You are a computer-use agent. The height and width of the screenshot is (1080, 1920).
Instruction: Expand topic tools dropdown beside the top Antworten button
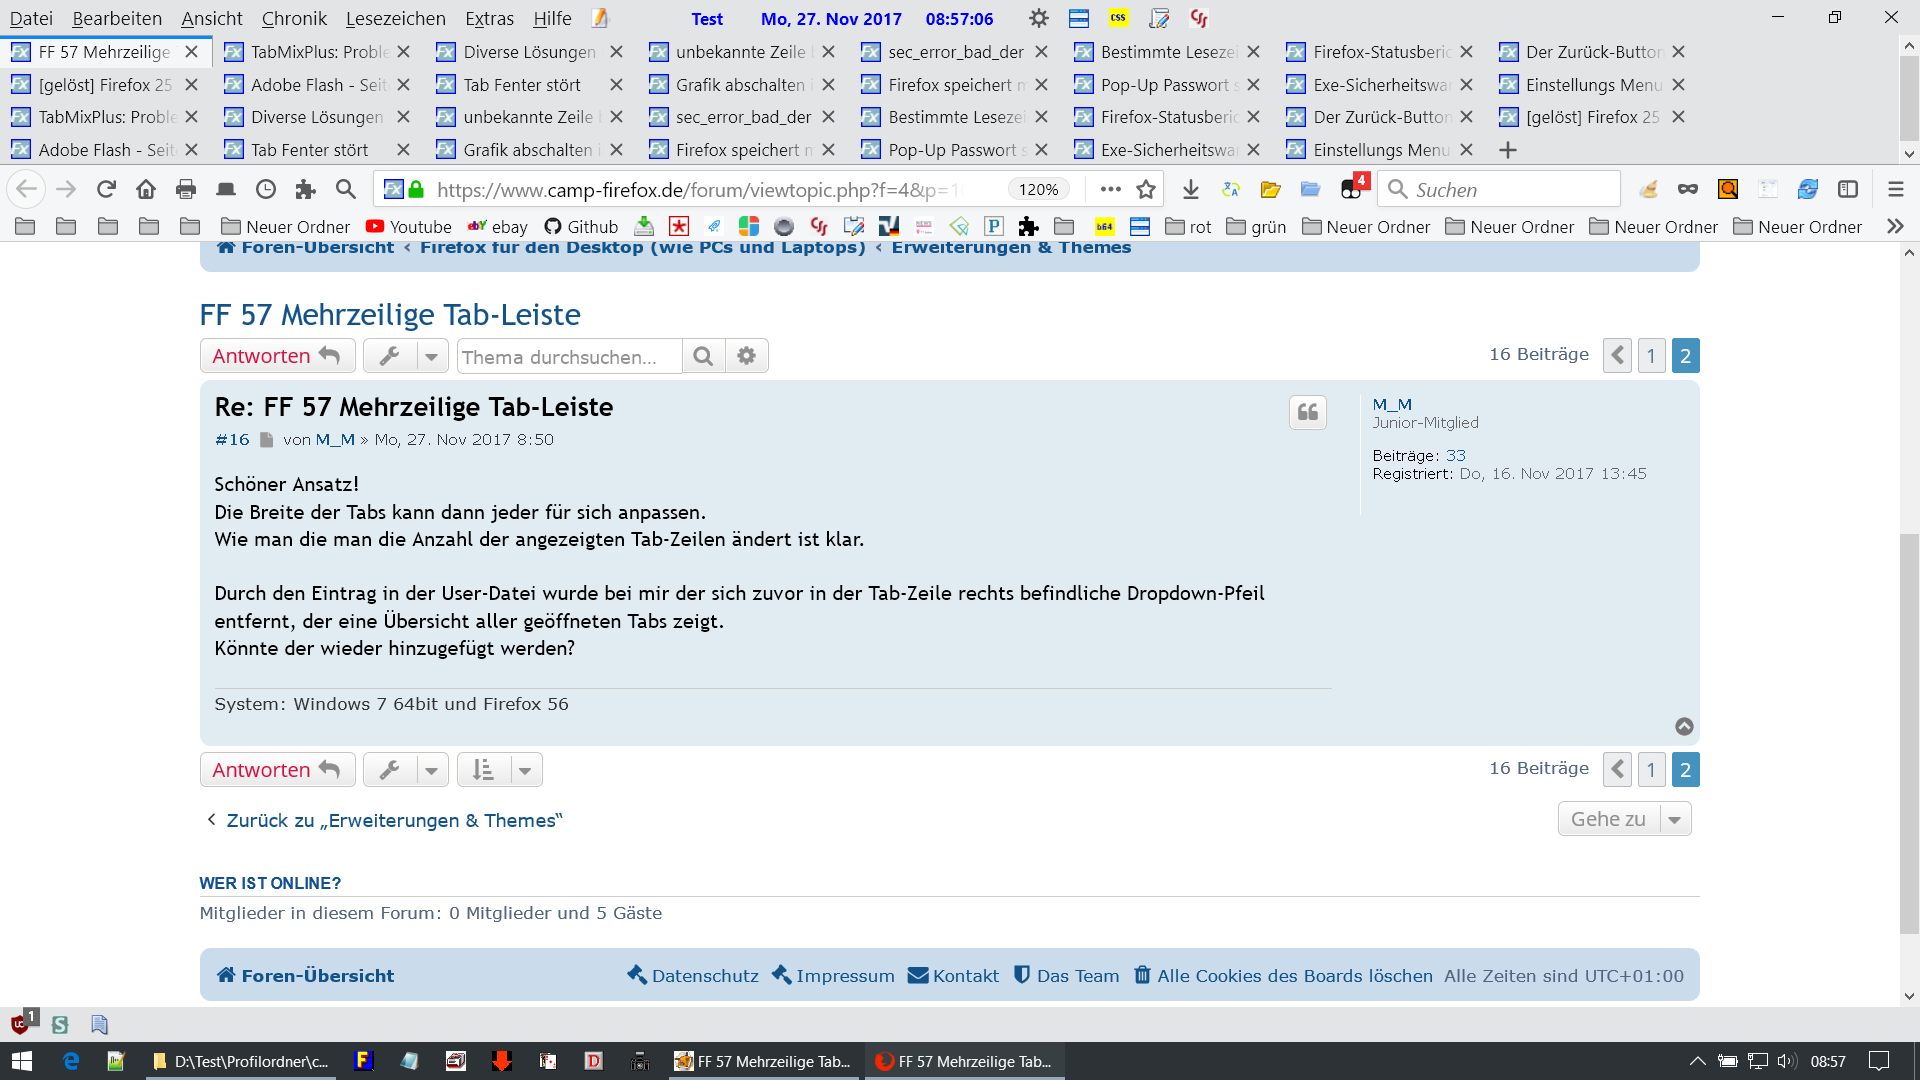pos(431,356)
